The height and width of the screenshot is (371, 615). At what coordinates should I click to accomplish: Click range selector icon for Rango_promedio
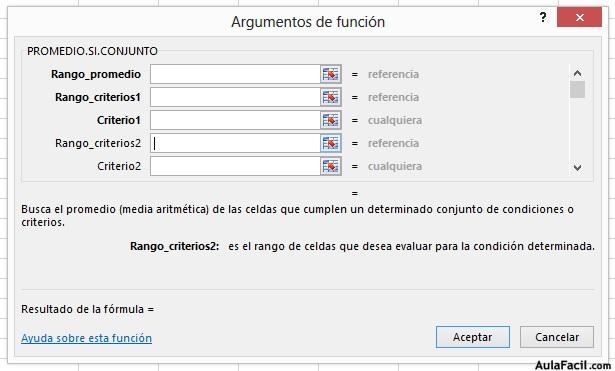point(331,74)
